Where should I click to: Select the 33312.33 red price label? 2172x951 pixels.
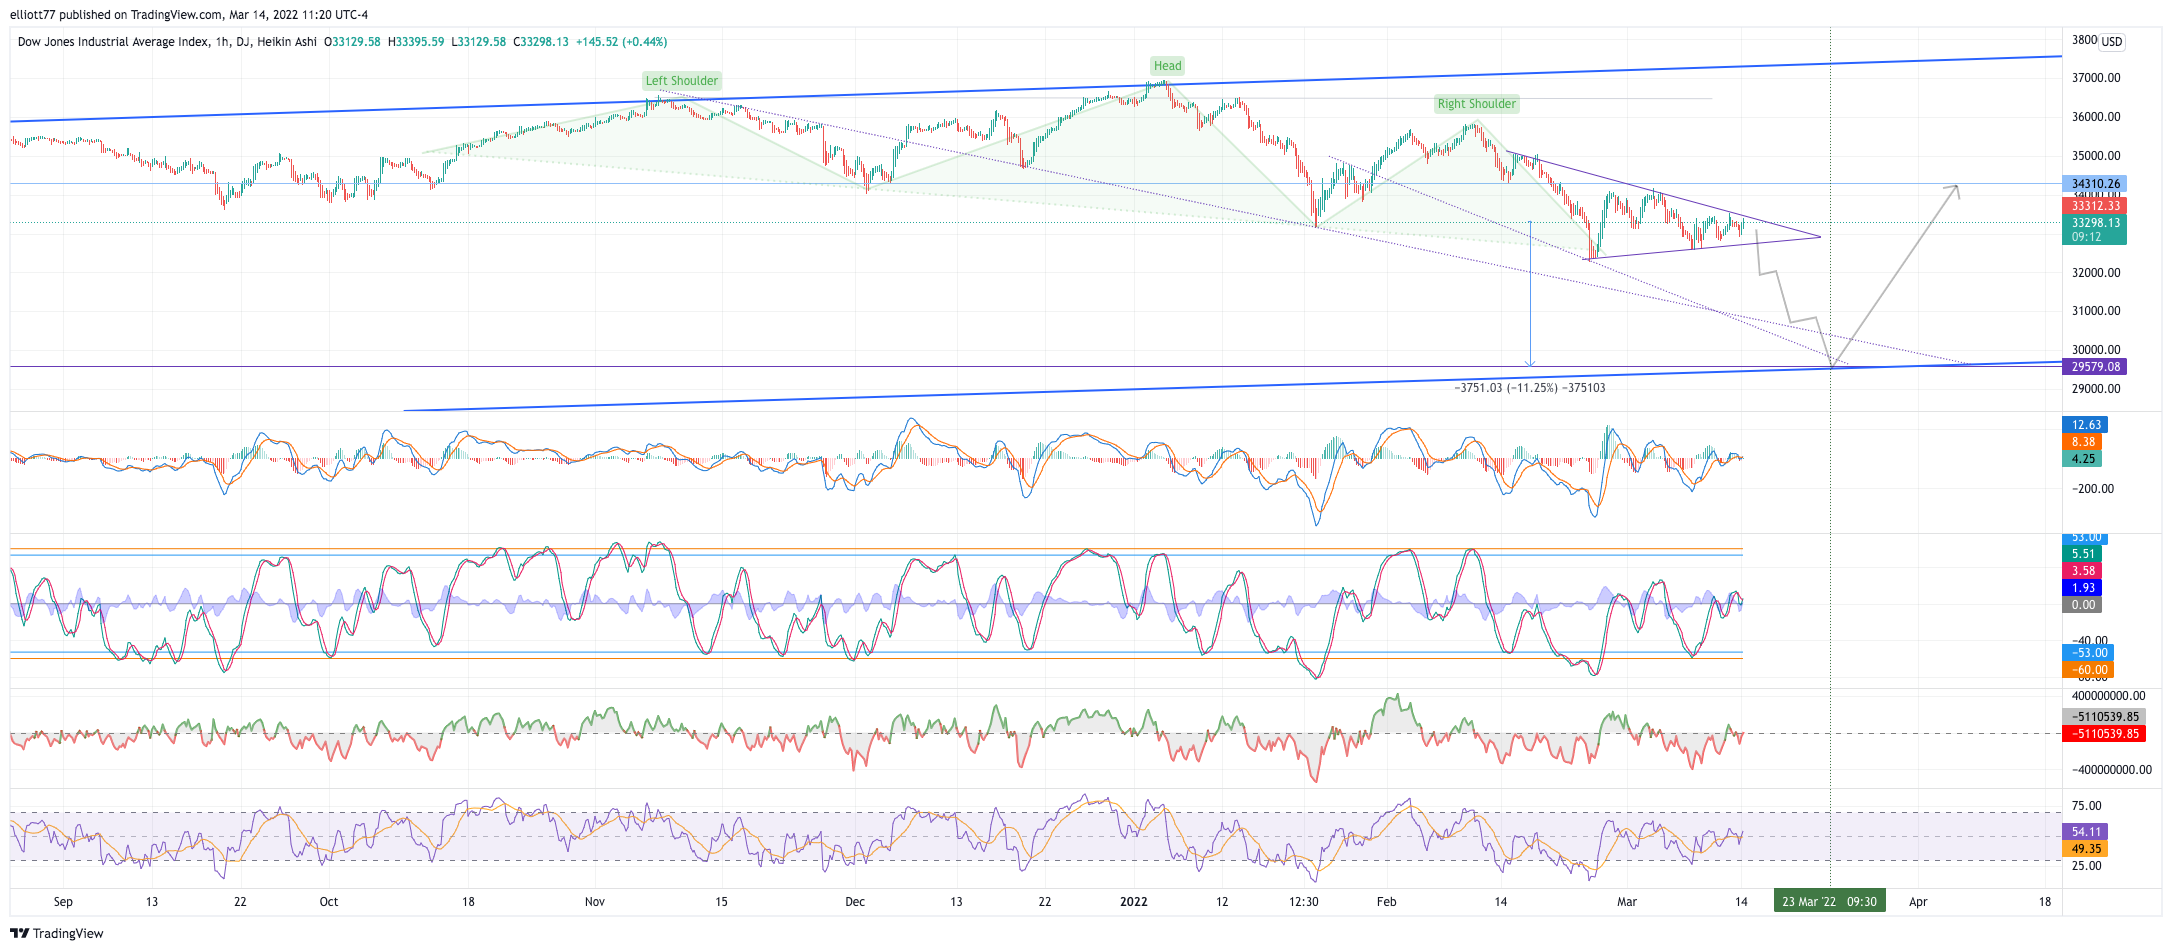point(2095,206)
